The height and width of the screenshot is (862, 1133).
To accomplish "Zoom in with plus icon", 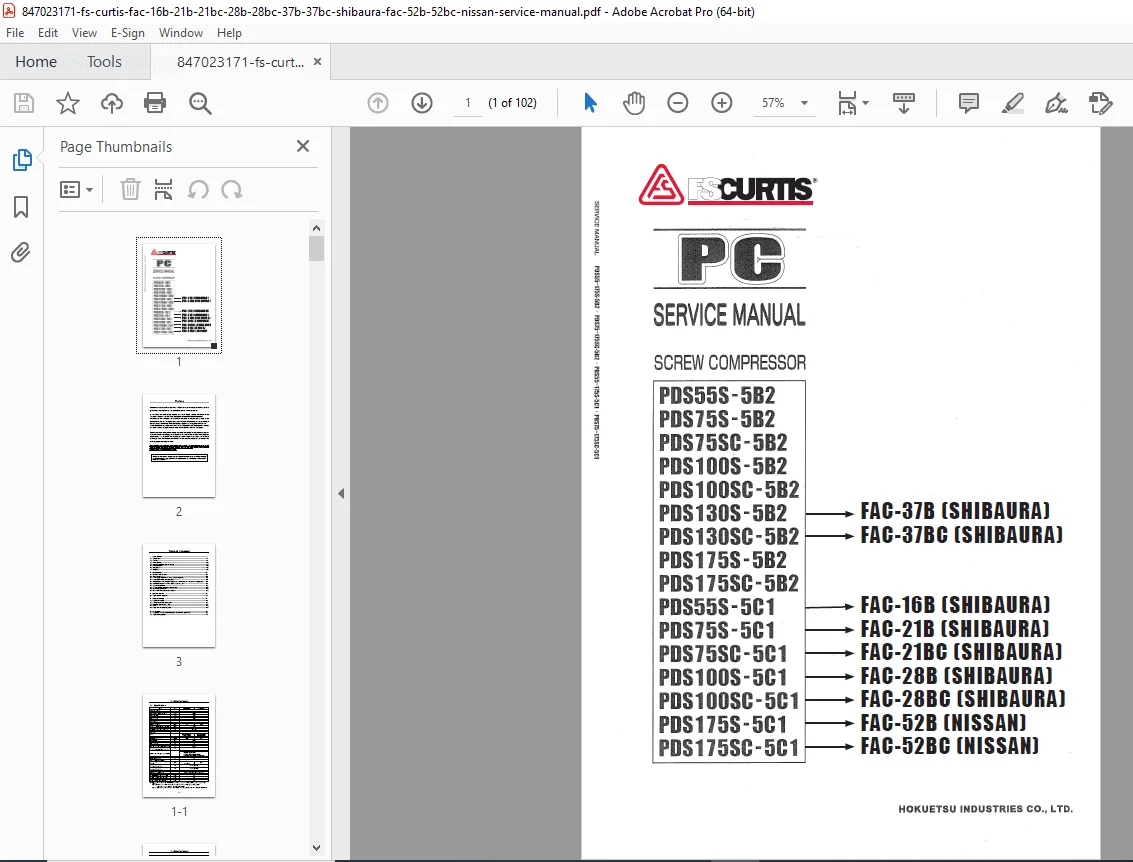I will 722,103.
